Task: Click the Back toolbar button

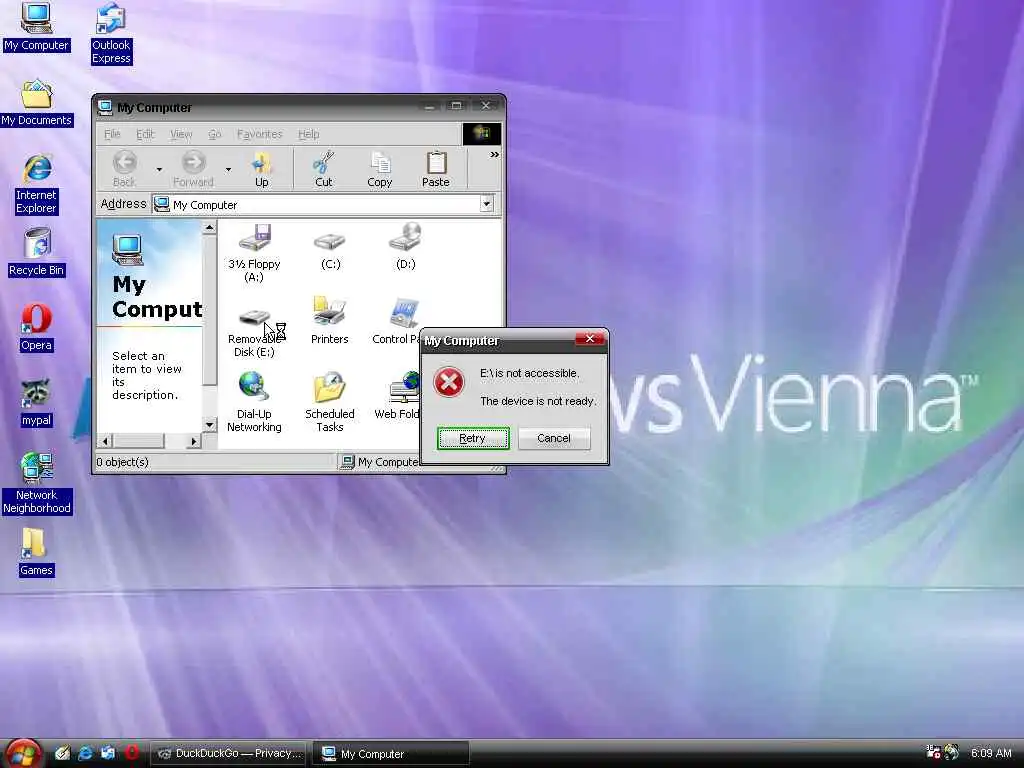Action: tap(125, 169)
